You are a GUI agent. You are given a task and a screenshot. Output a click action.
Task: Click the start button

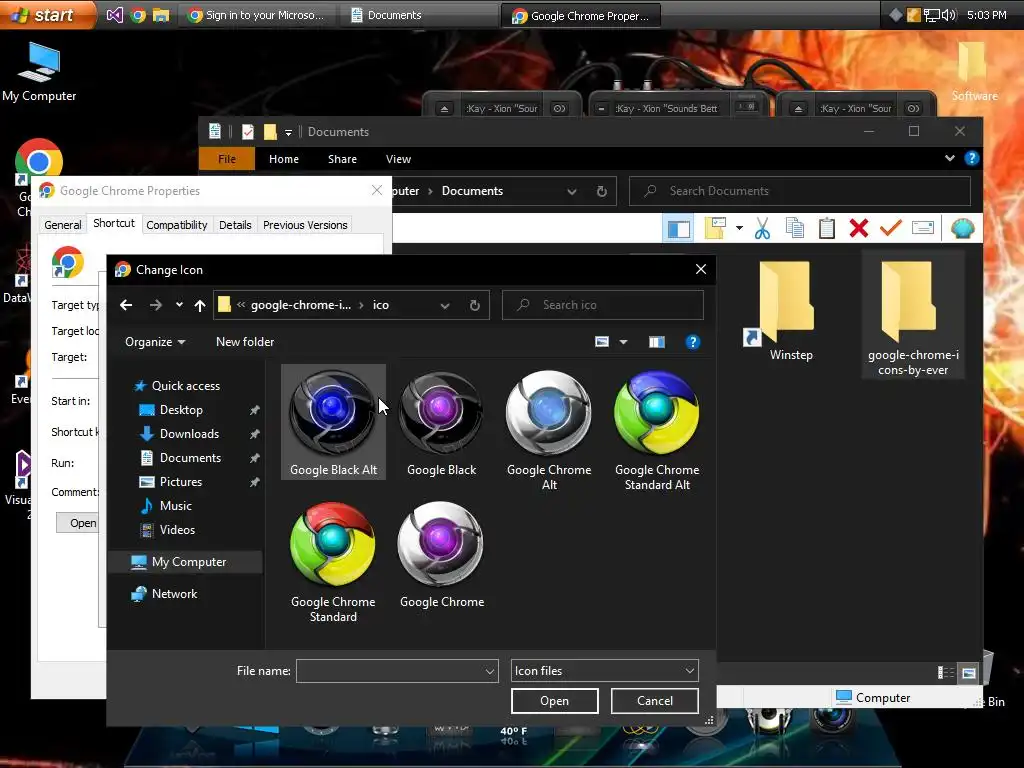click(47, 14)
